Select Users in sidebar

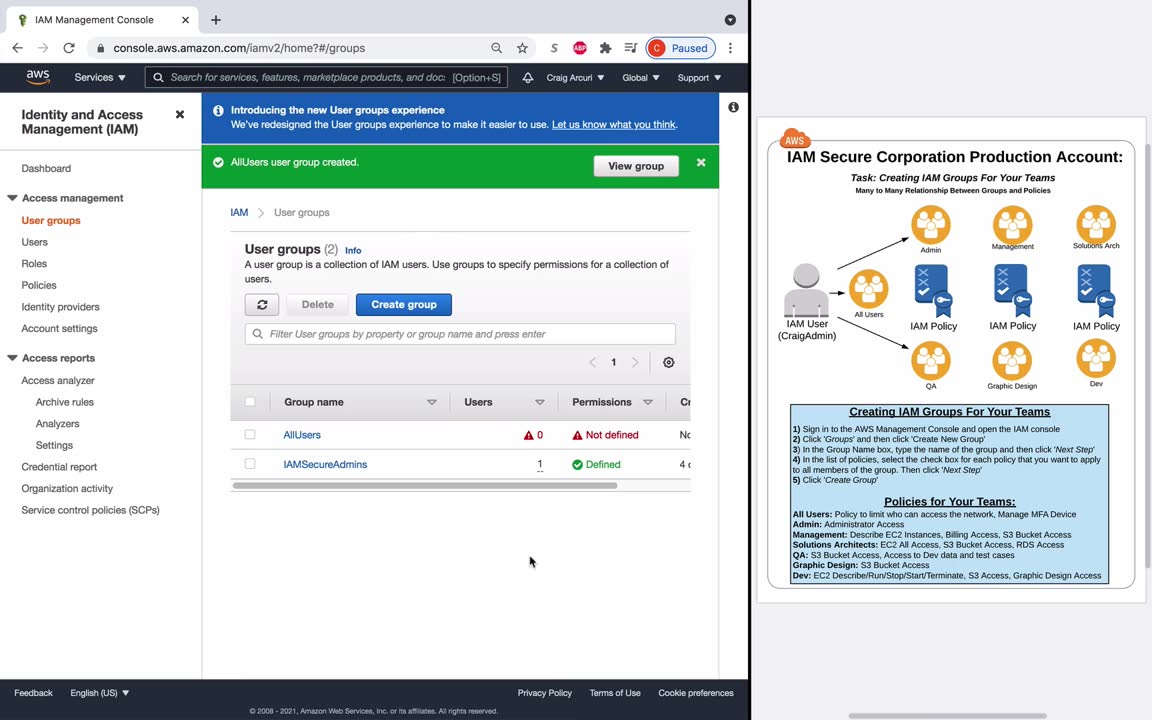35,242
